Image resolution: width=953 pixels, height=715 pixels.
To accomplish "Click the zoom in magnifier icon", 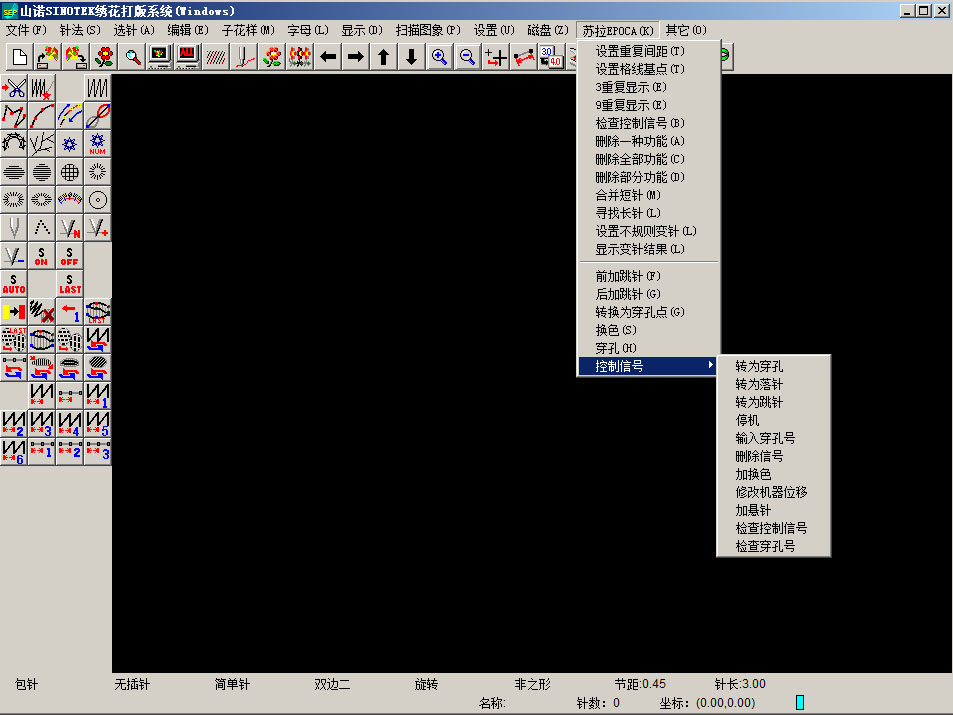I will [x=439, y=57].
